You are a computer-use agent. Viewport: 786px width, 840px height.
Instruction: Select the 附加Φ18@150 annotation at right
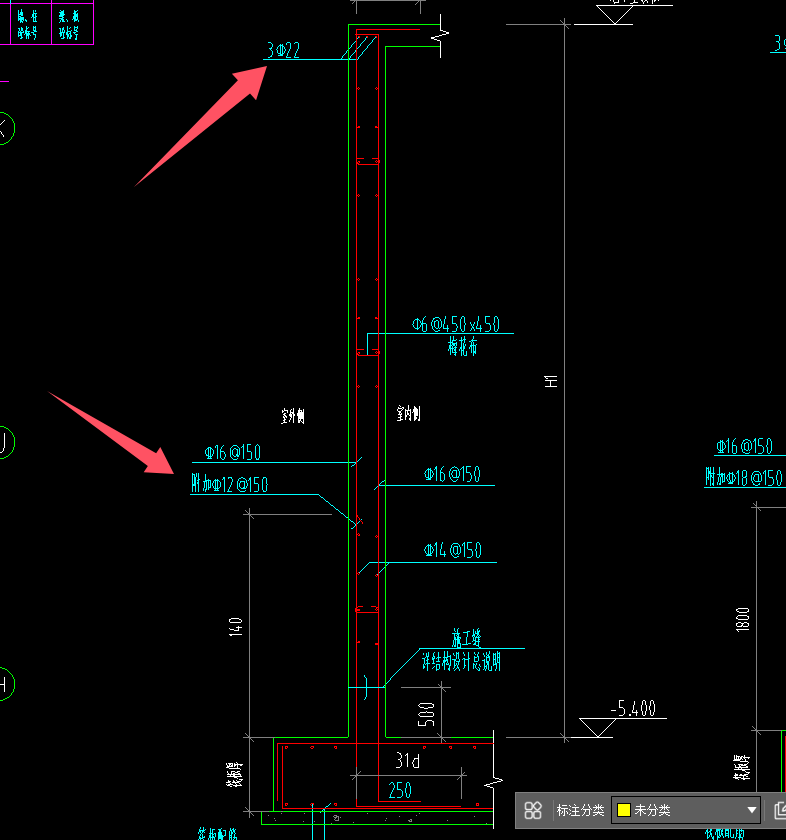coord(744,477)
